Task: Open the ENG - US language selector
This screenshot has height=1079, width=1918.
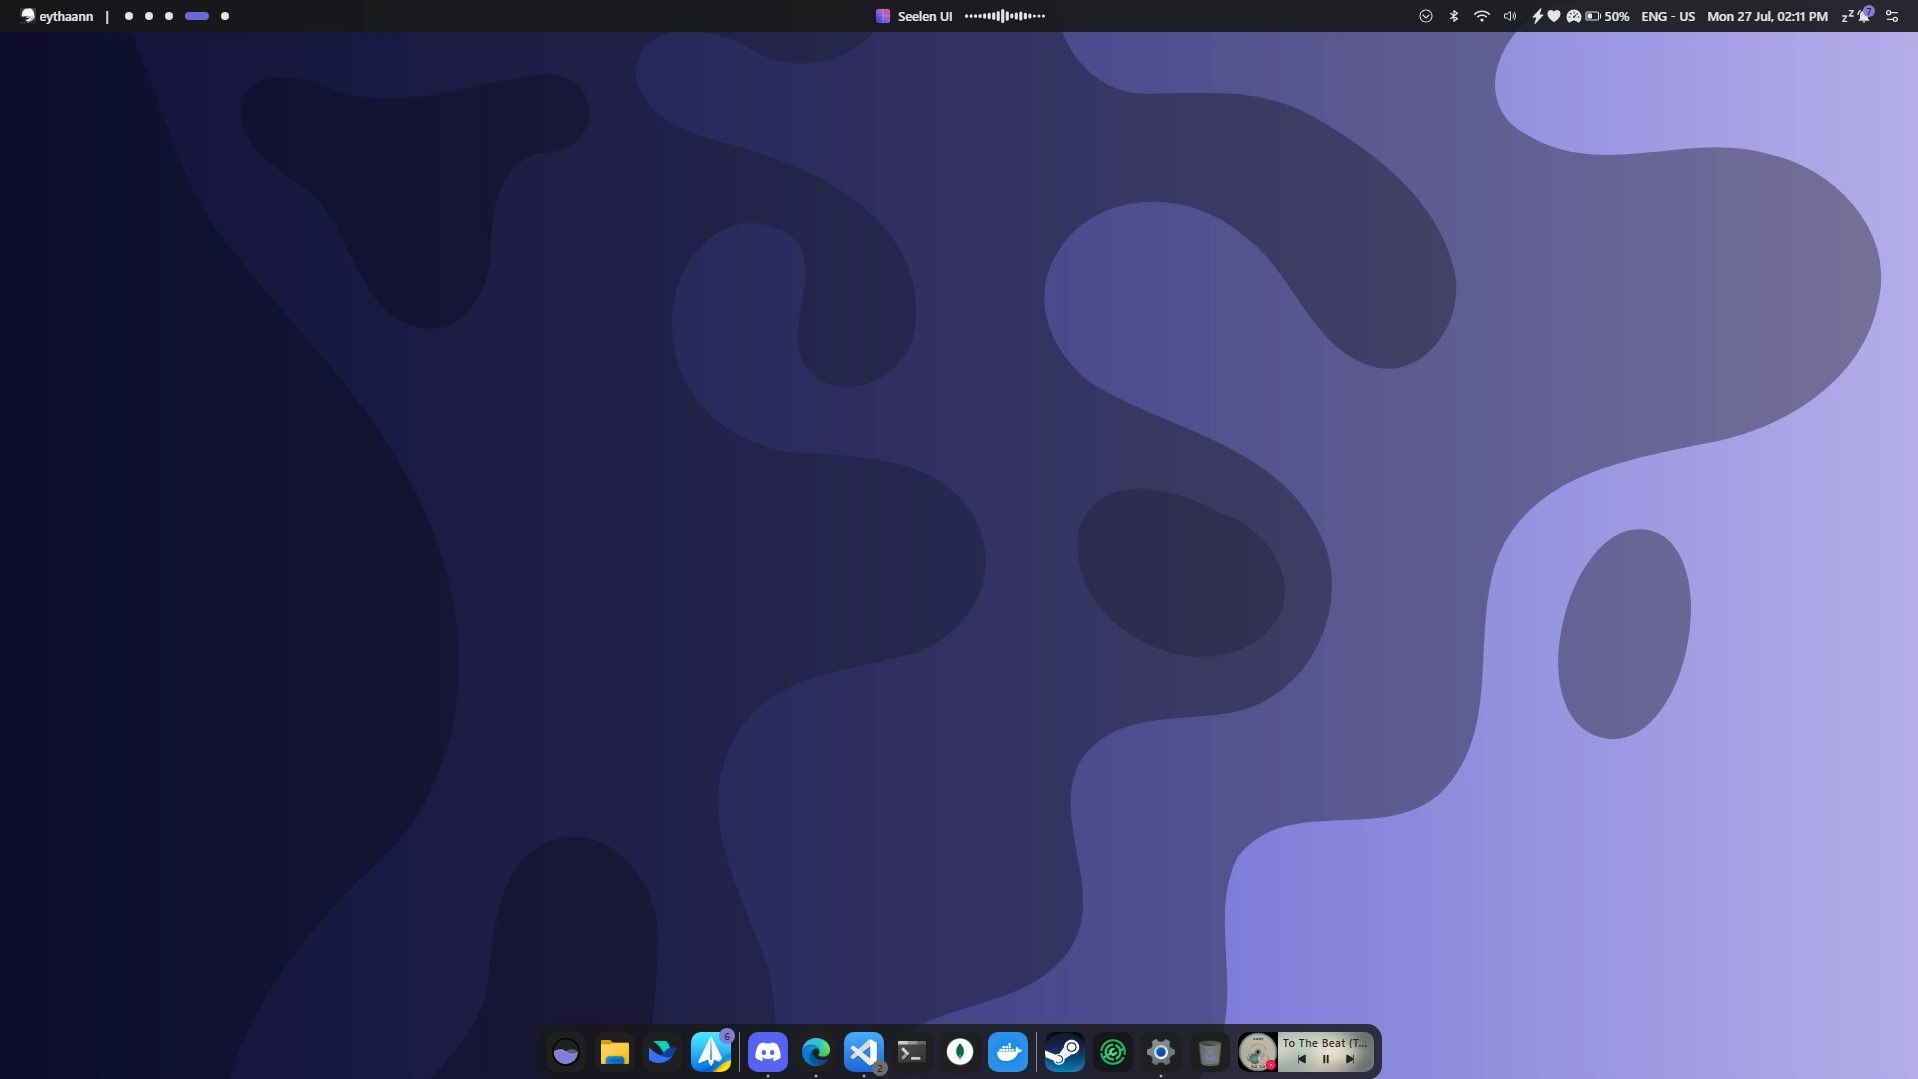Action: click(1668, 16)
